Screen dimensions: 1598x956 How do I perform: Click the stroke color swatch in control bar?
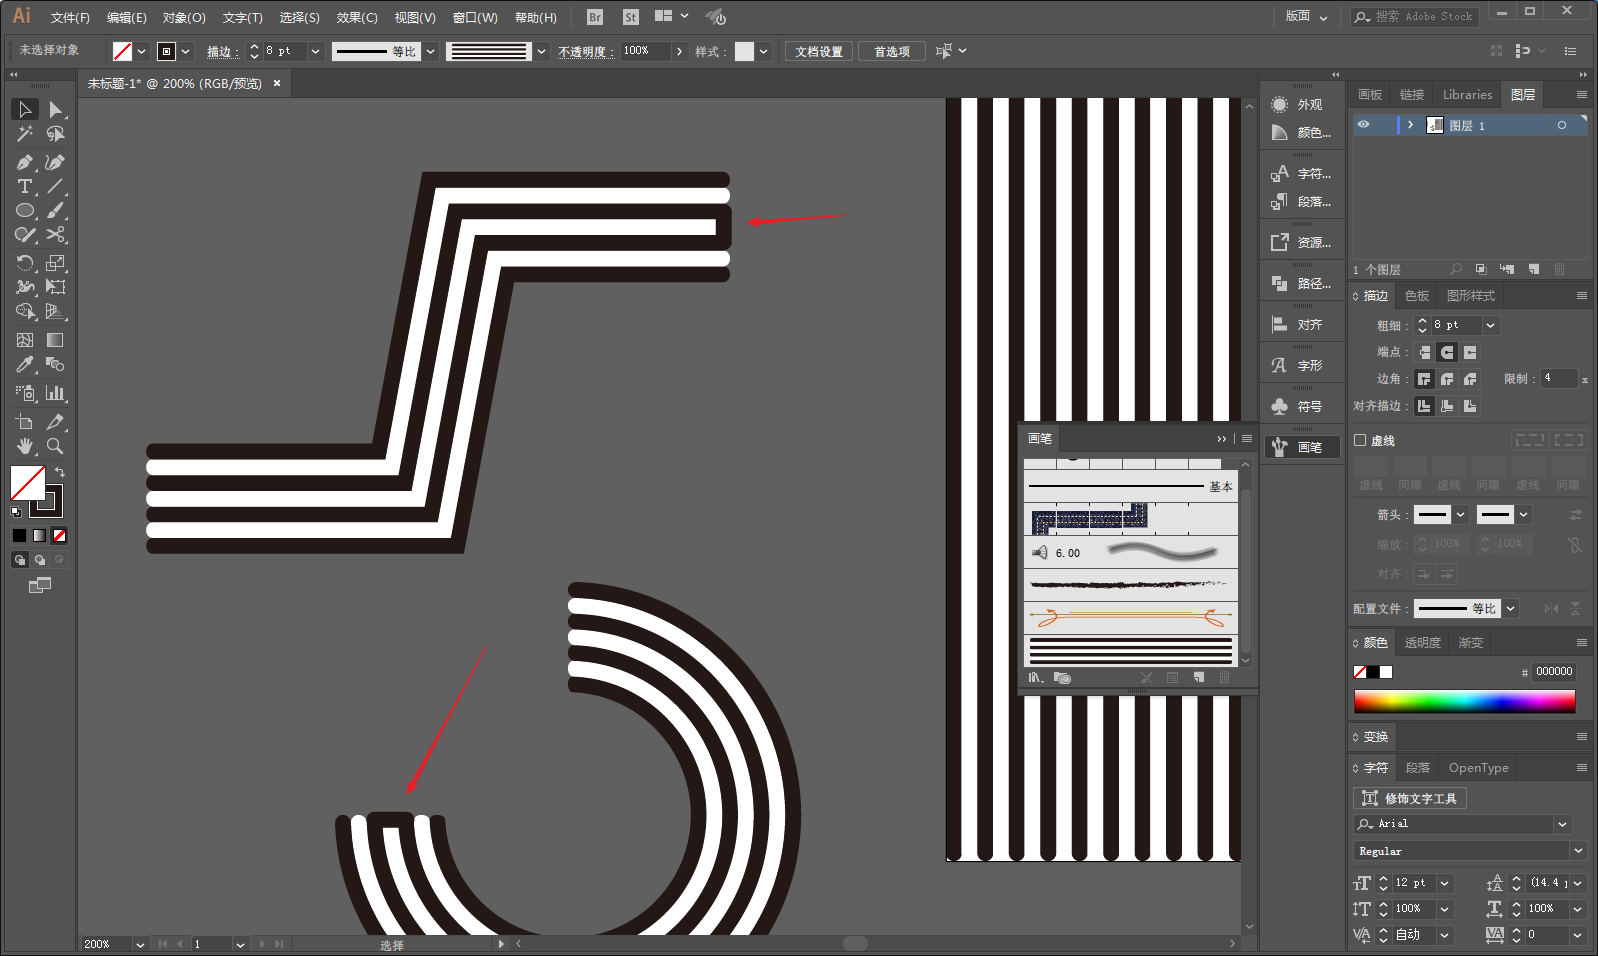tap(167, 51)
